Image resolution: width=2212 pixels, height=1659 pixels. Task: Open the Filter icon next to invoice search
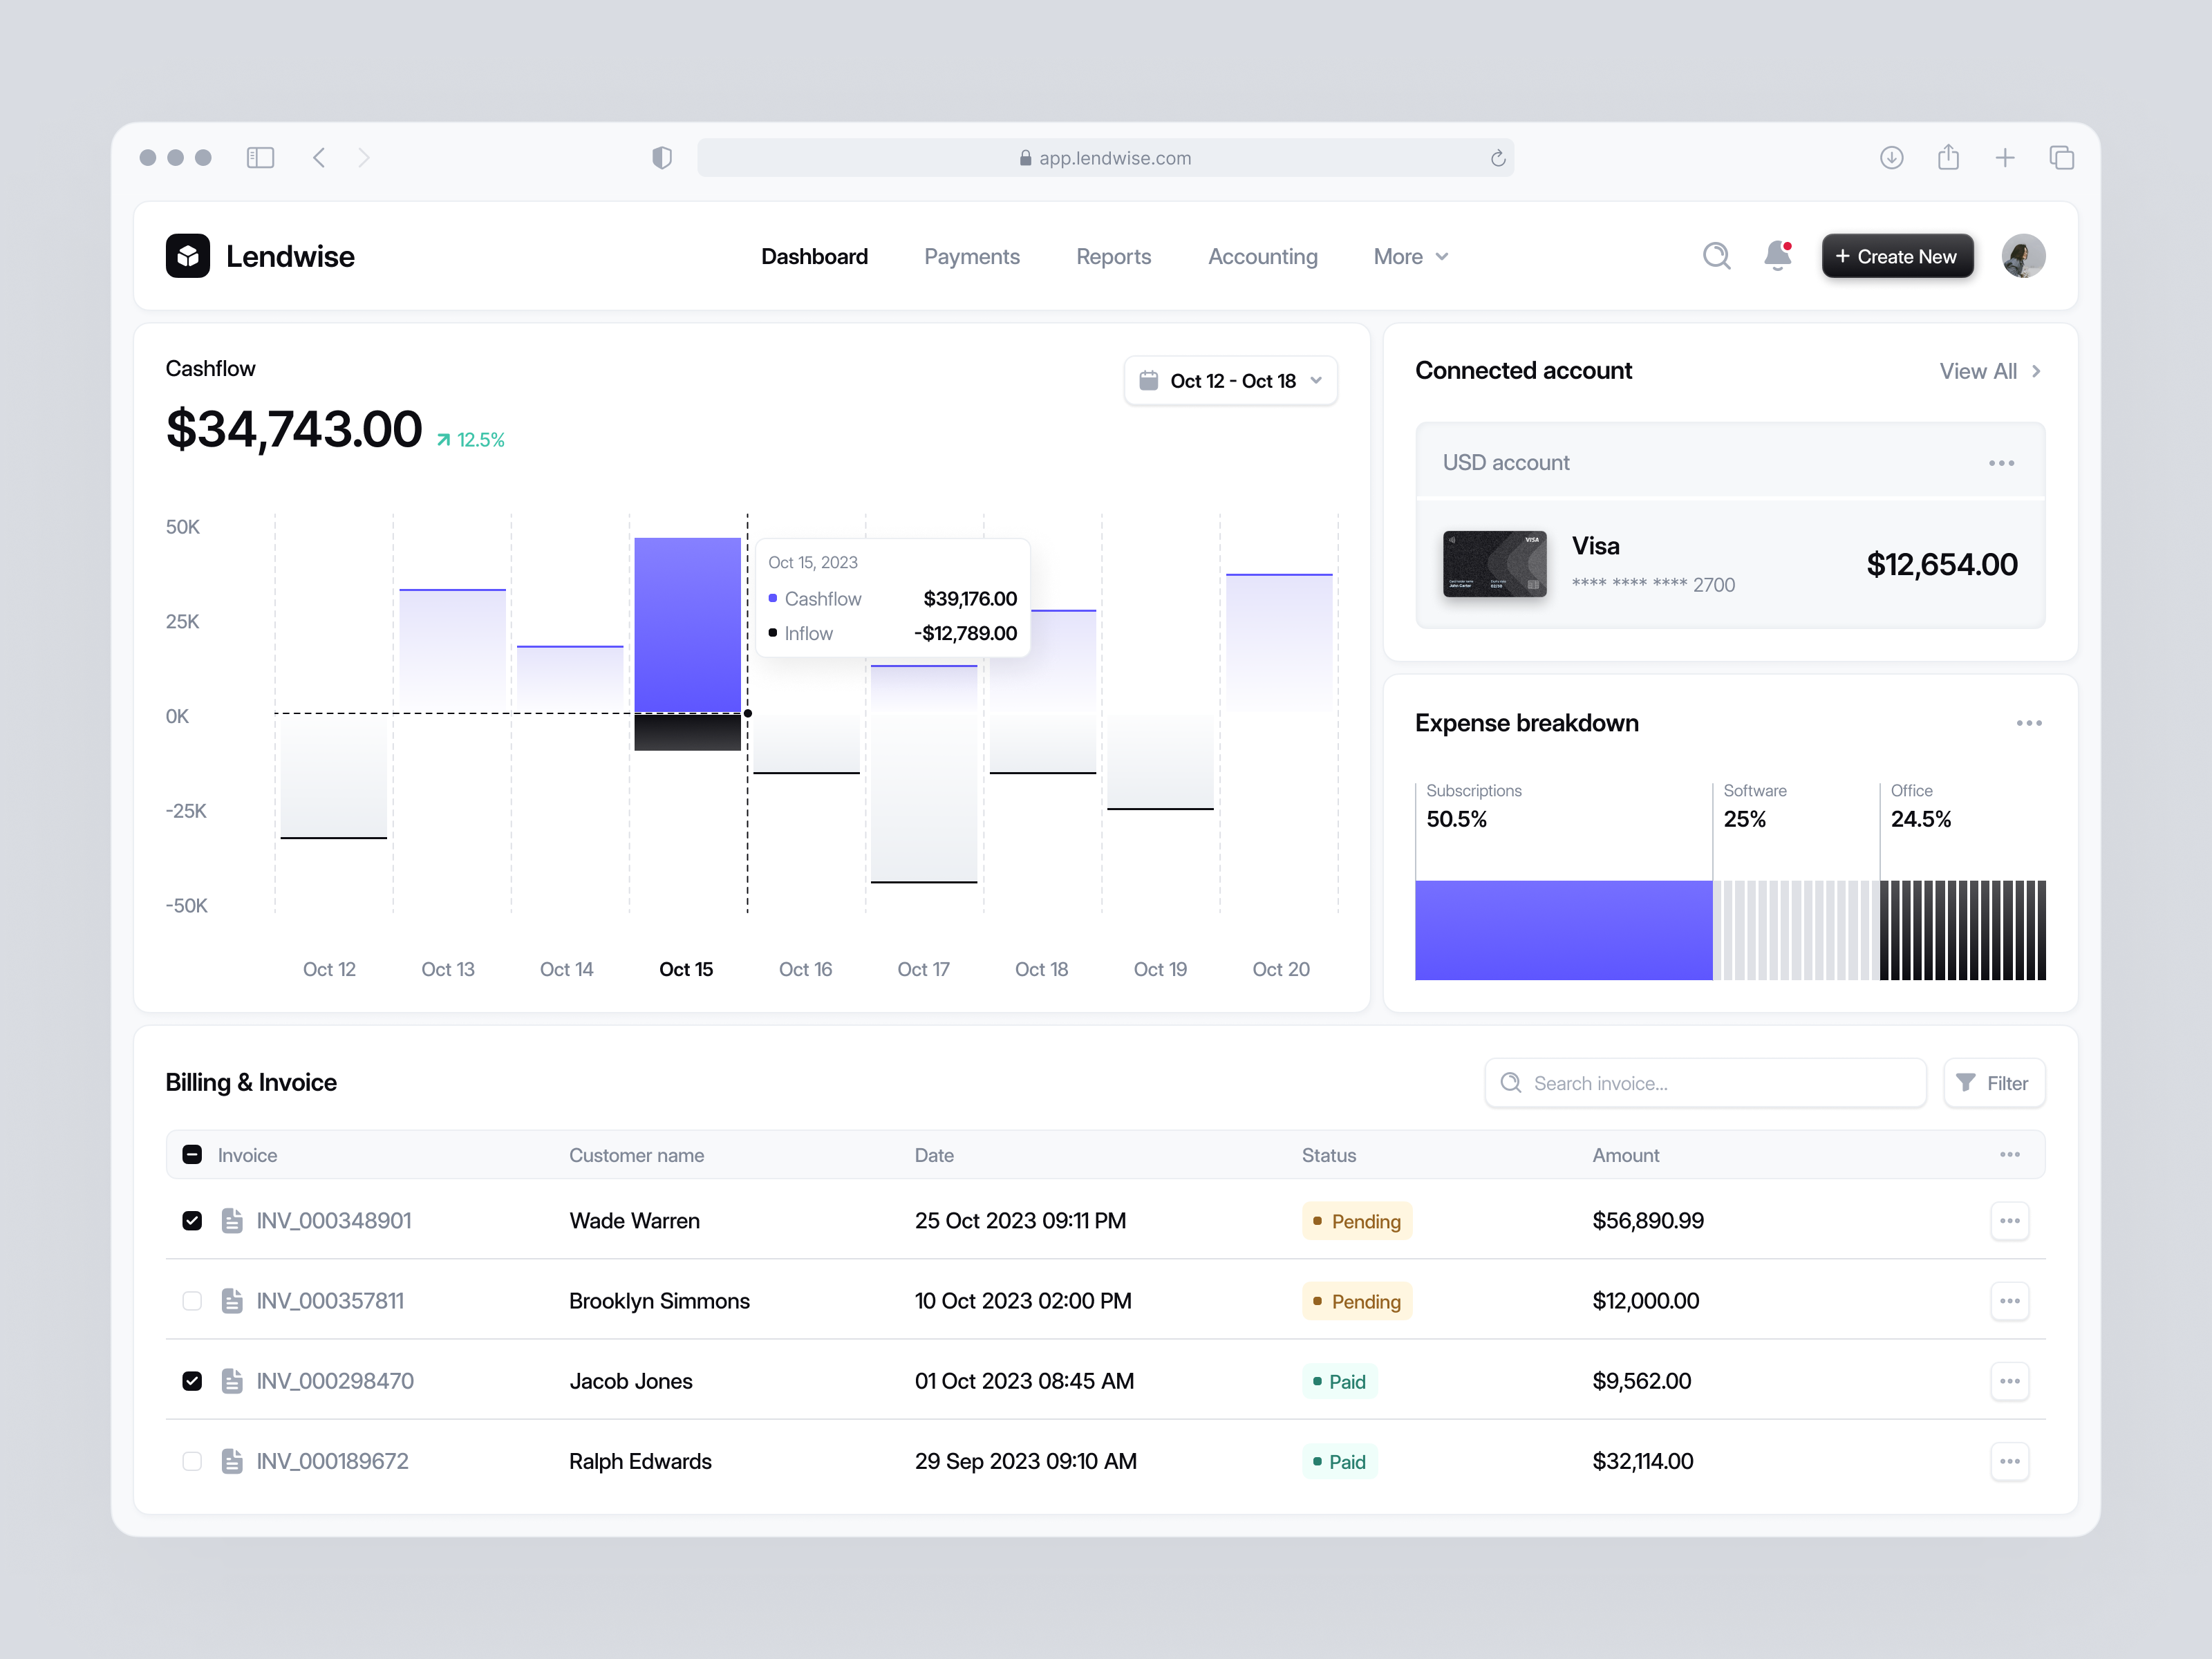click(1965, 1083)
